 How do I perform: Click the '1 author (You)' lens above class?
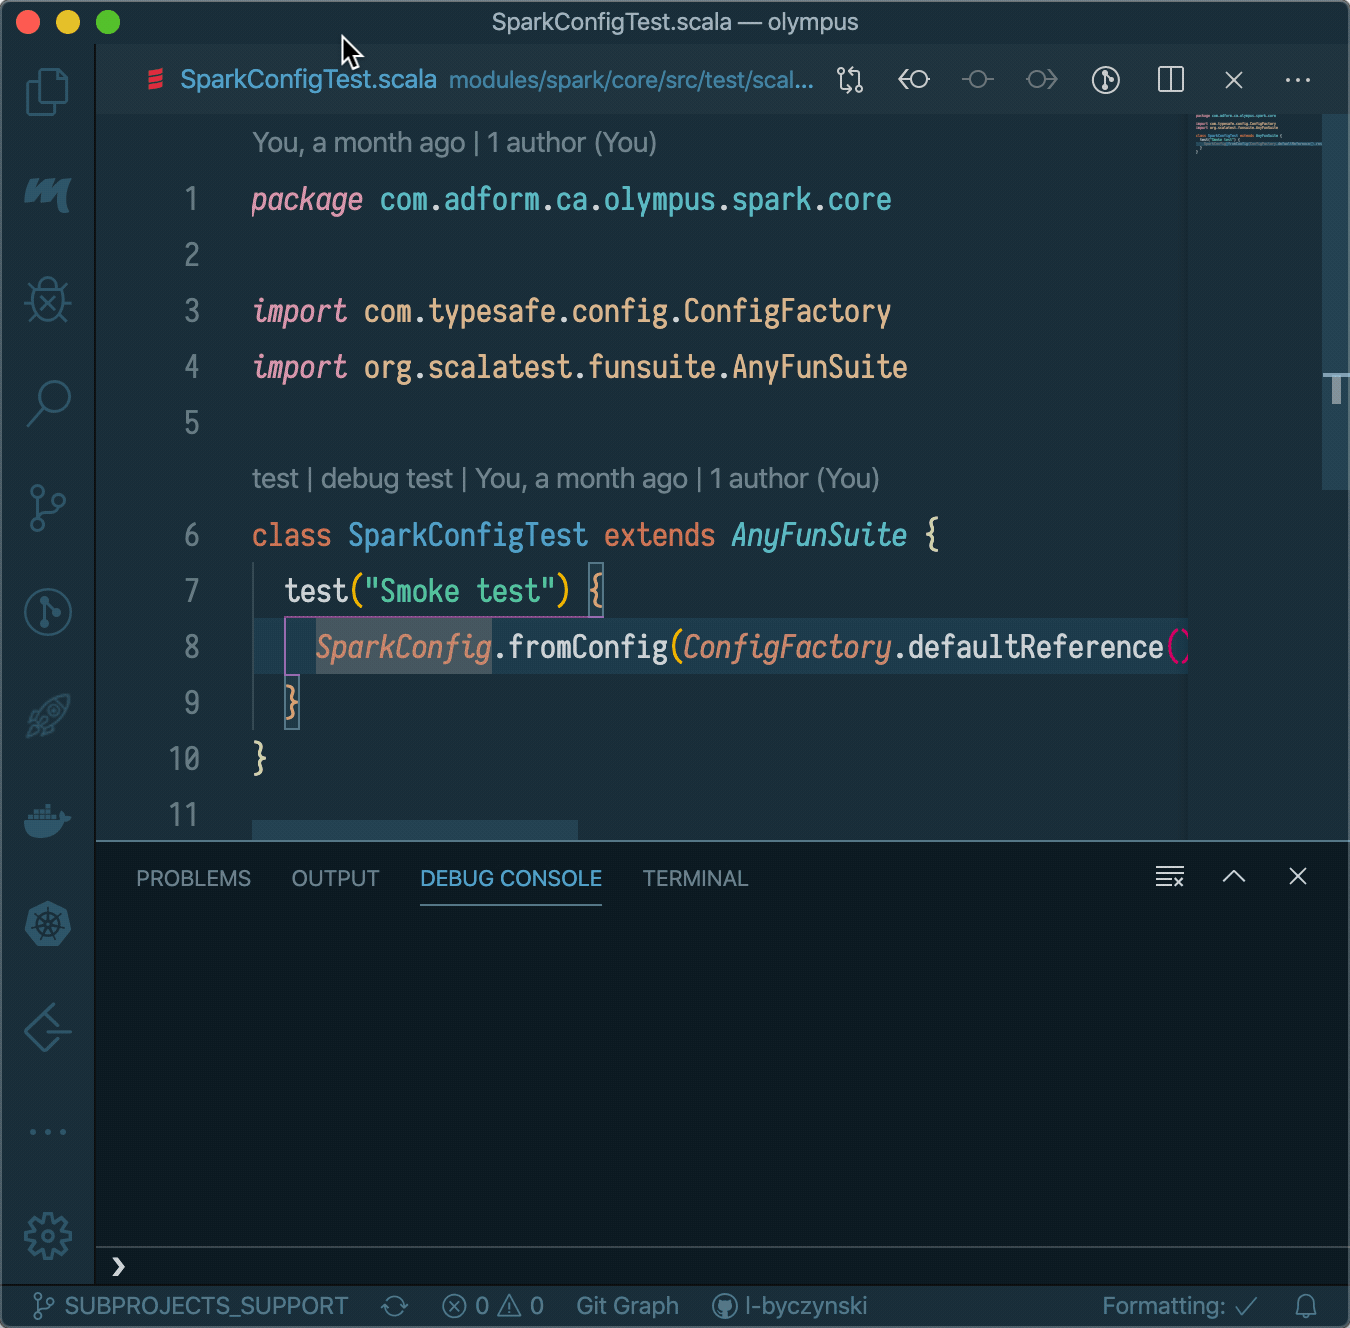pos(794,479)
